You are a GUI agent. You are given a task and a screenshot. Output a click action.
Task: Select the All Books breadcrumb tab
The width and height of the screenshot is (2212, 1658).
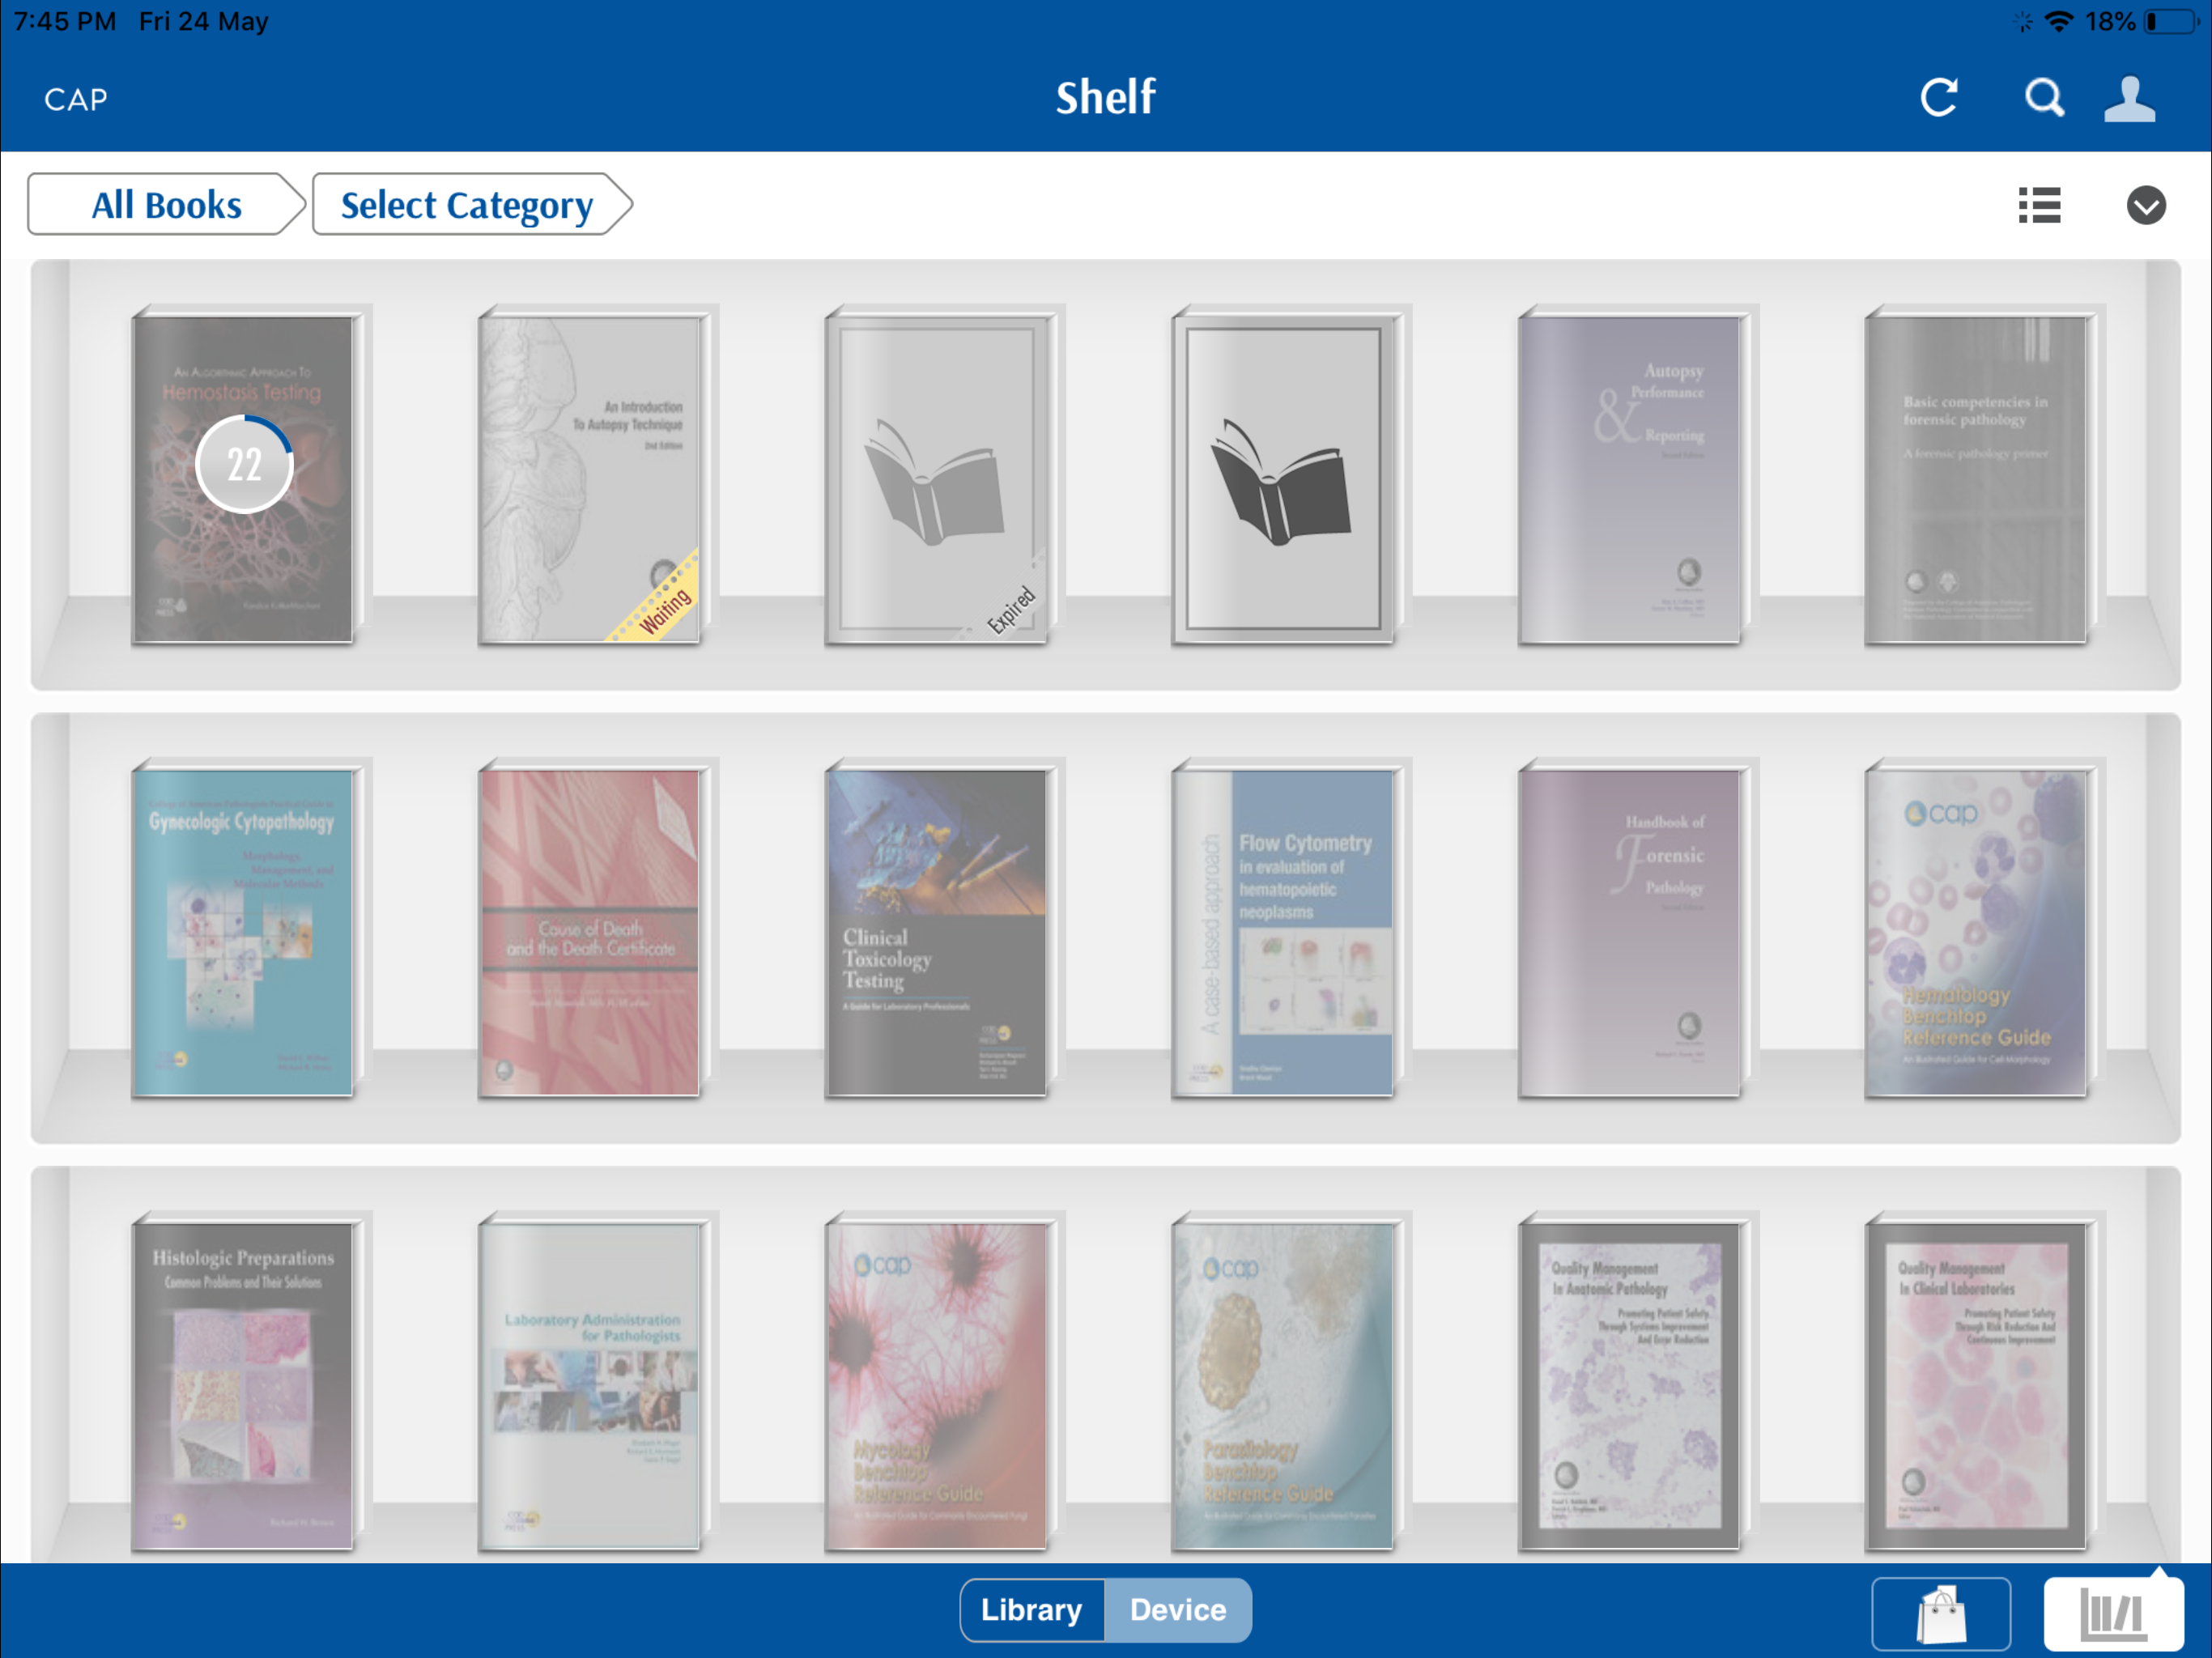[166, 205]
